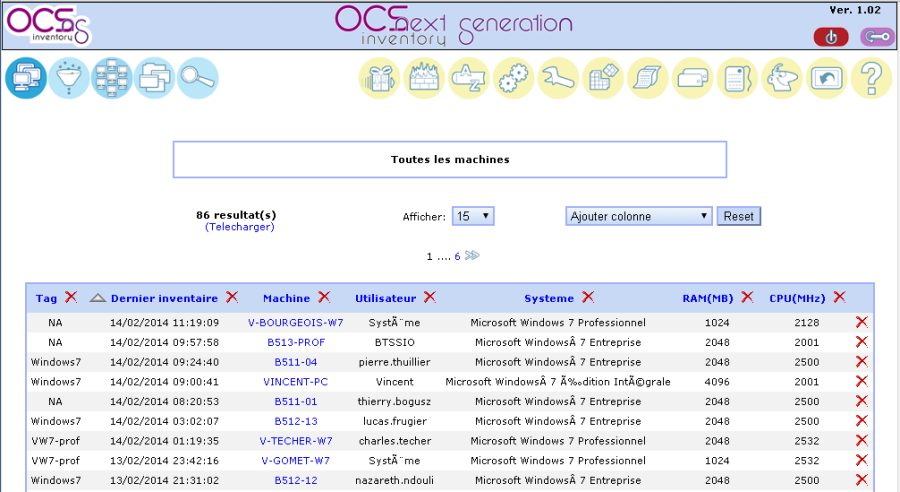
Task: Go to page 6
Action: 457,257
